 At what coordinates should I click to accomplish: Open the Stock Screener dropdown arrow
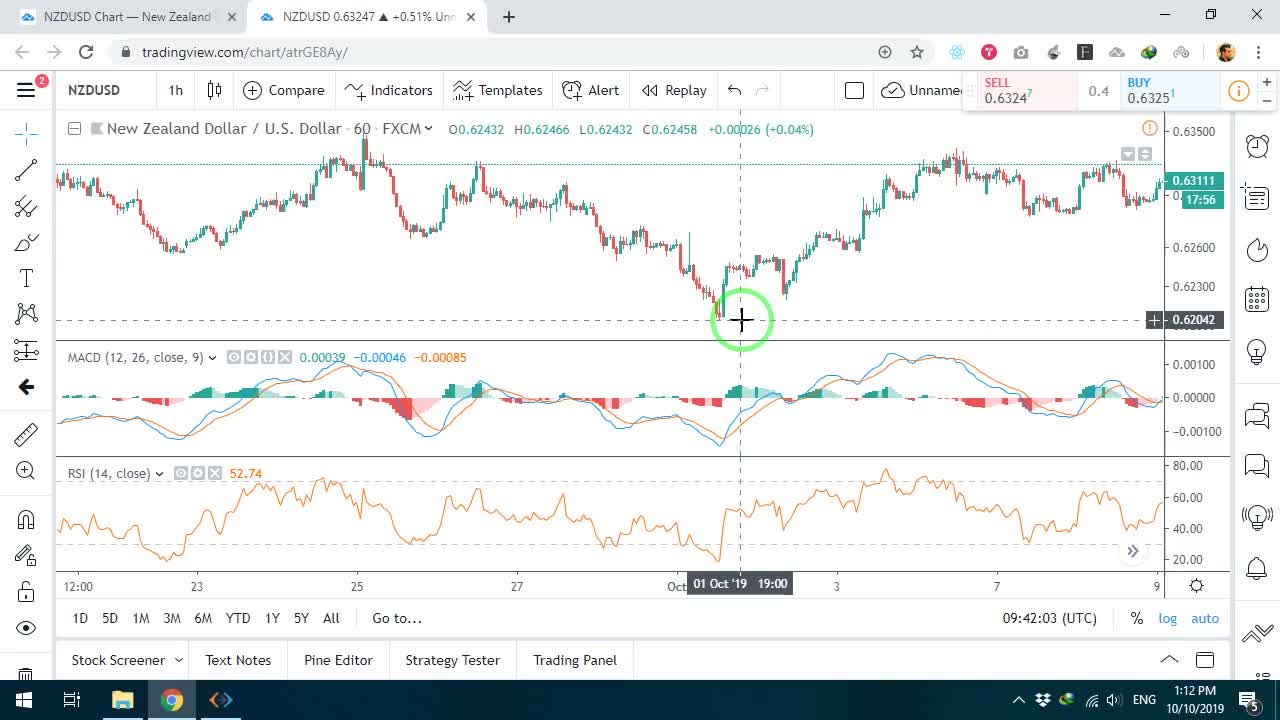point(179,660)
